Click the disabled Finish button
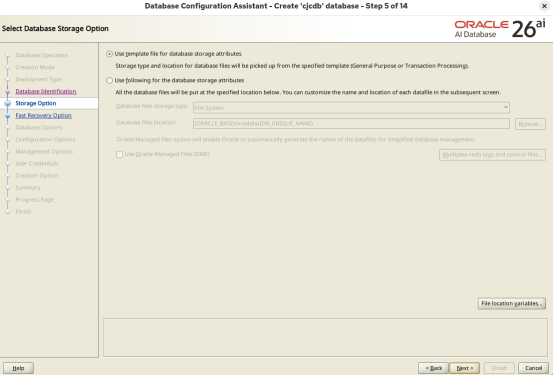 pyautogui.click(x=499, y=368)
